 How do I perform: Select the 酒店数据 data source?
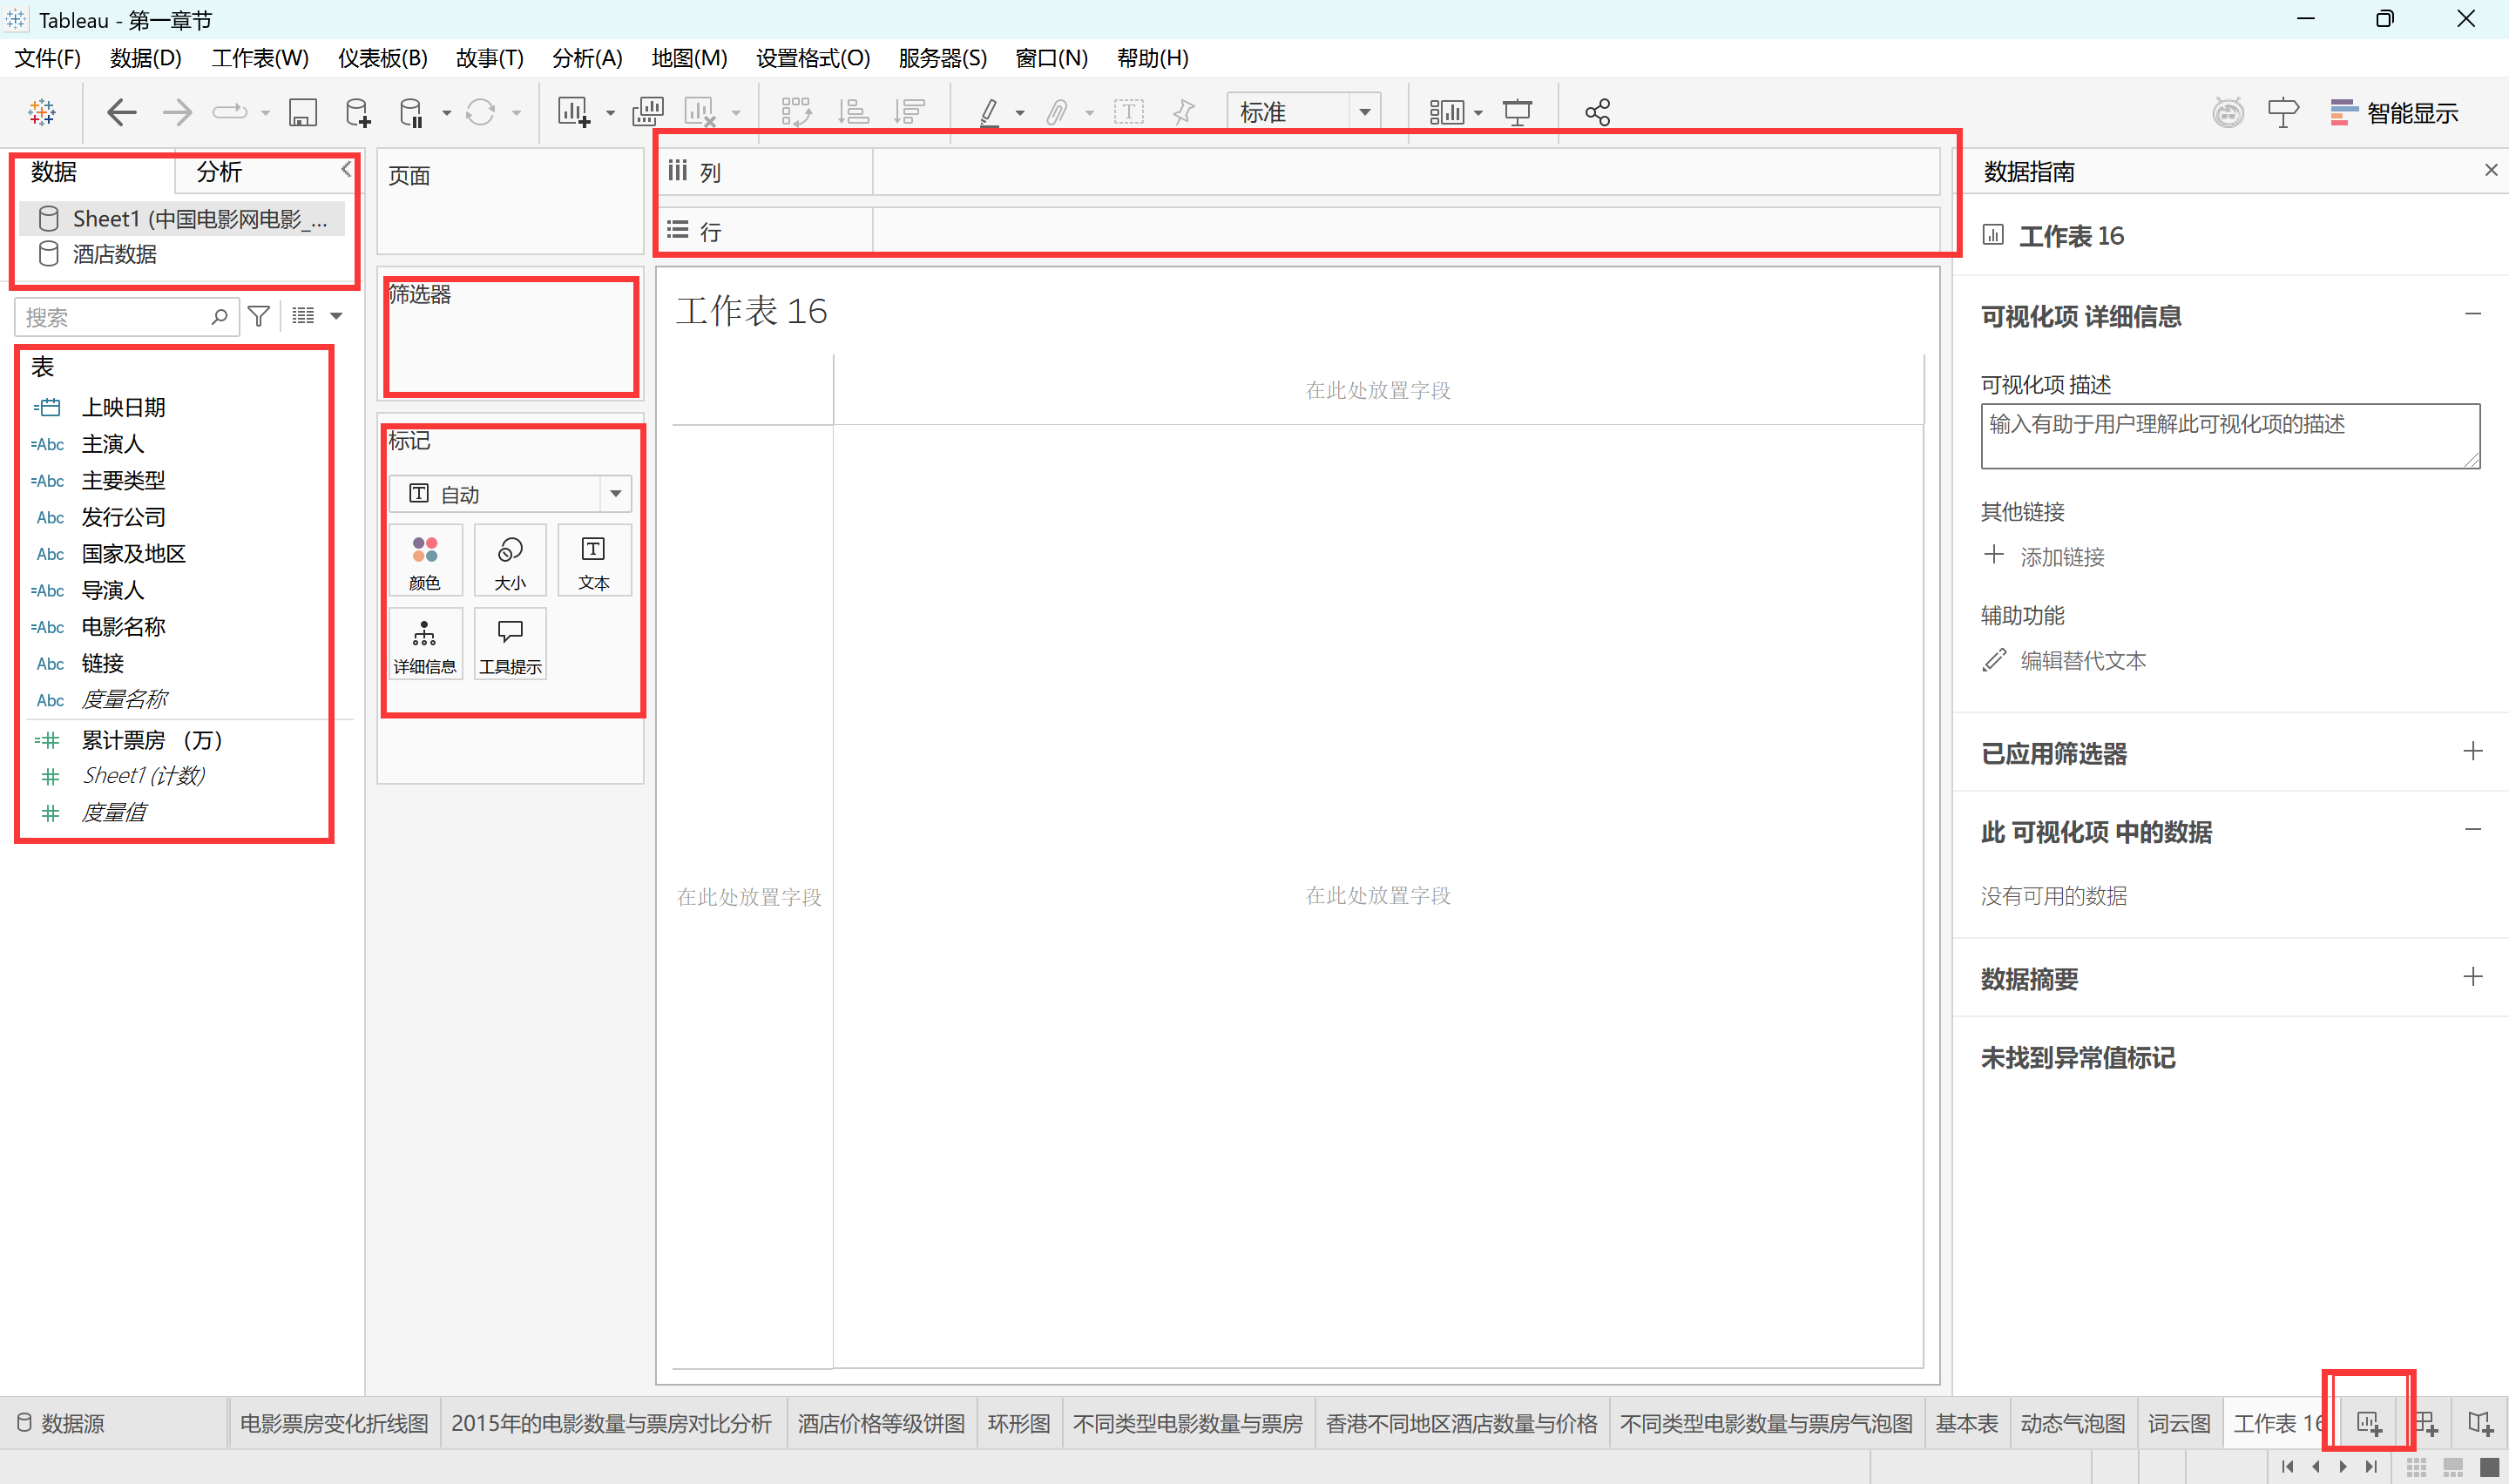(x=114, y=254)
